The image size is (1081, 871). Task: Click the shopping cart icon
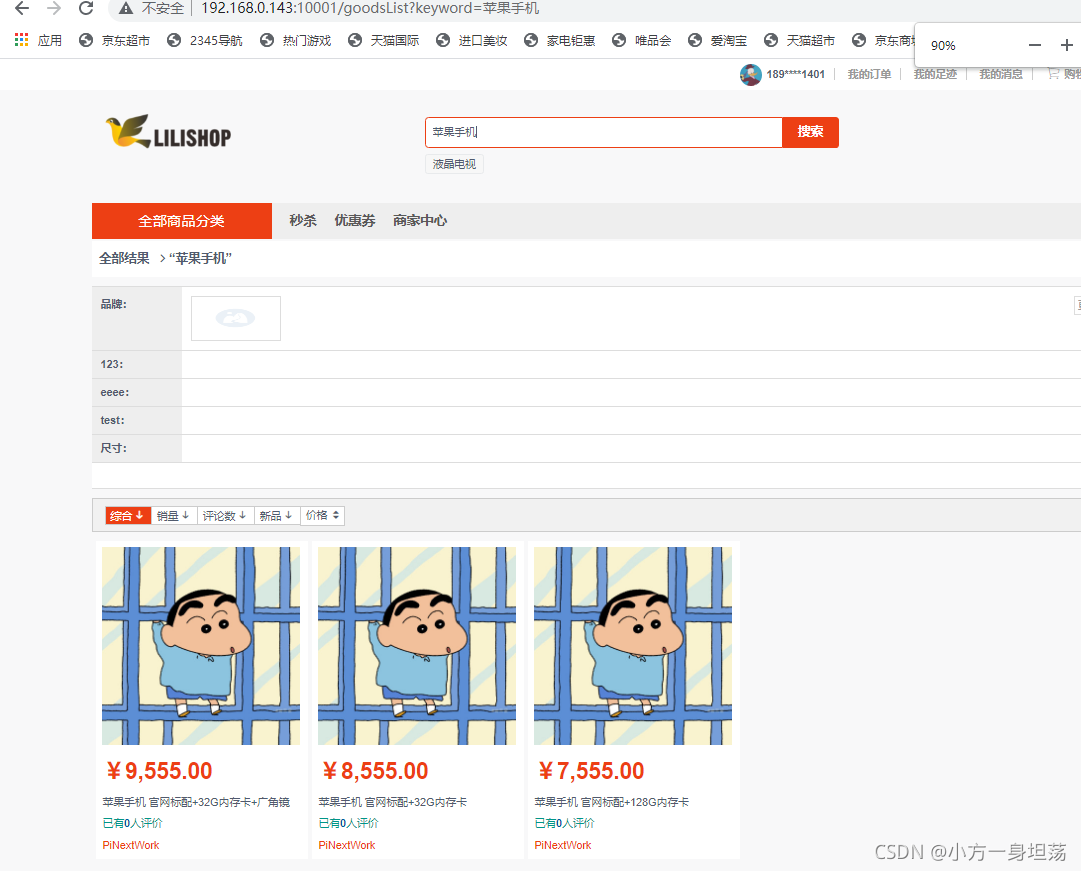1053,73
